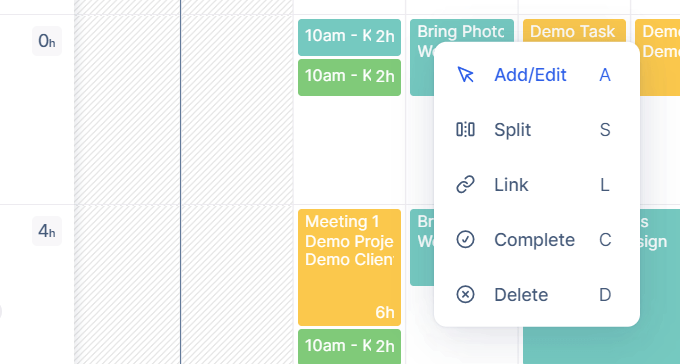This screenshot has width=680, height=364.
Task: Click the chain Link icon
Action: coord(465,184)
